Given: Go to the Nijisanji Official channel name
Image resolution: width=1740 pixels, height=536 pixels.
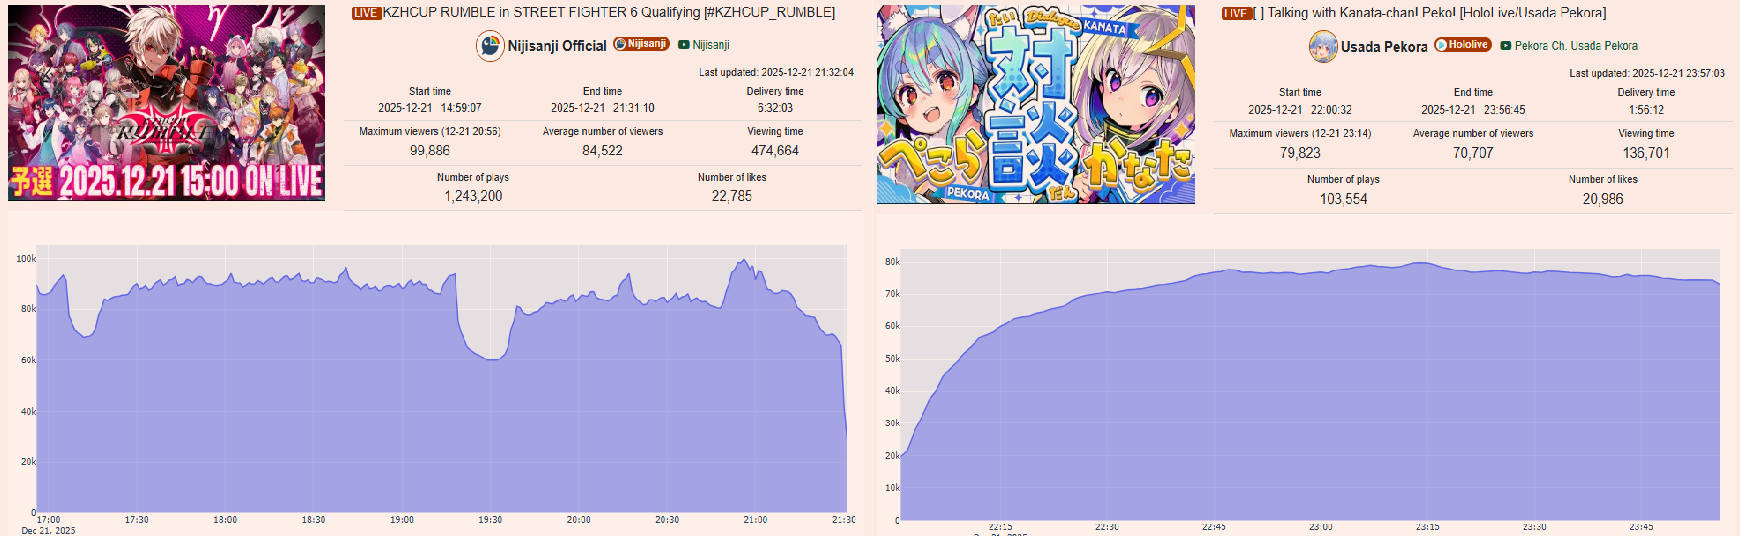Looking at the screenshot, I should (x=557, y=46).
